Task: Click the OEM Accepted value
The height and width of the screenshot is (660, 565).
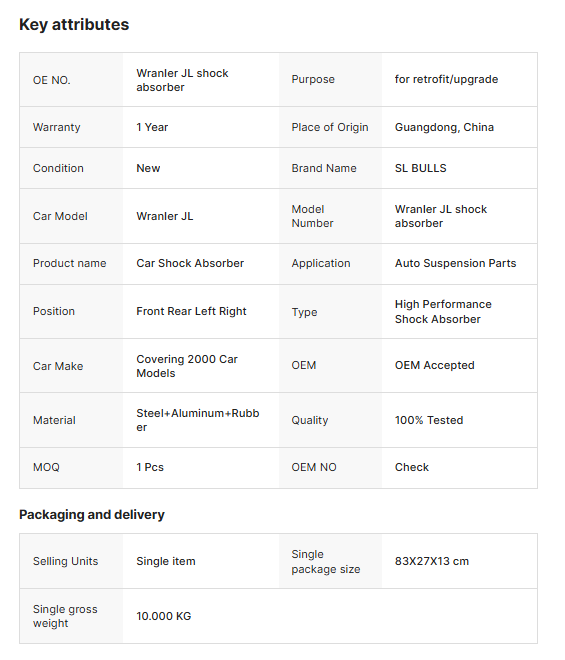Action: pyautogui.click(x=434, y=365)
